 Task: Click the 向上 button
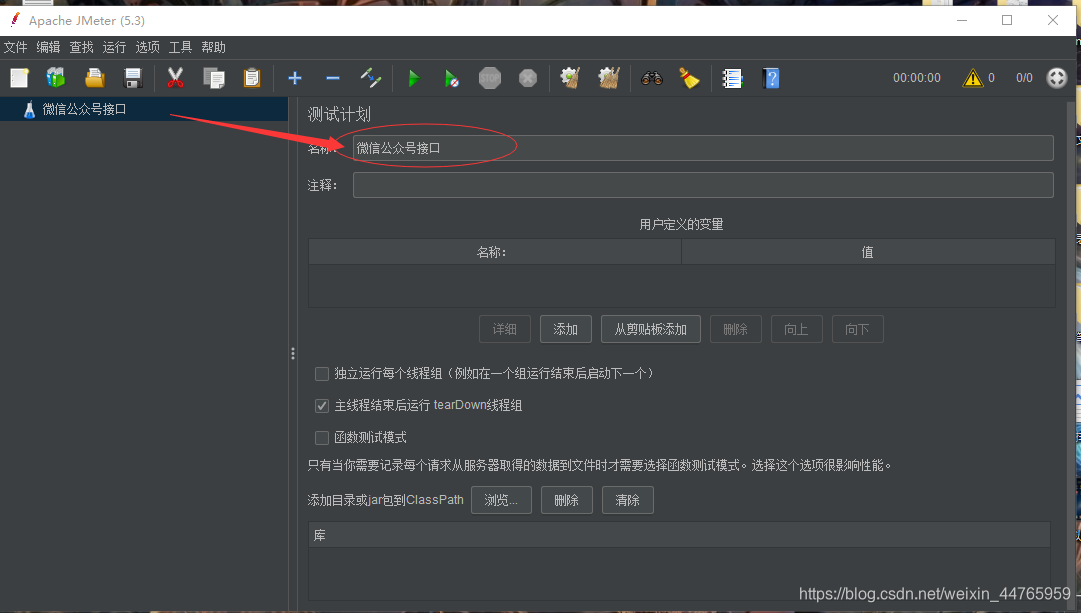796,329
